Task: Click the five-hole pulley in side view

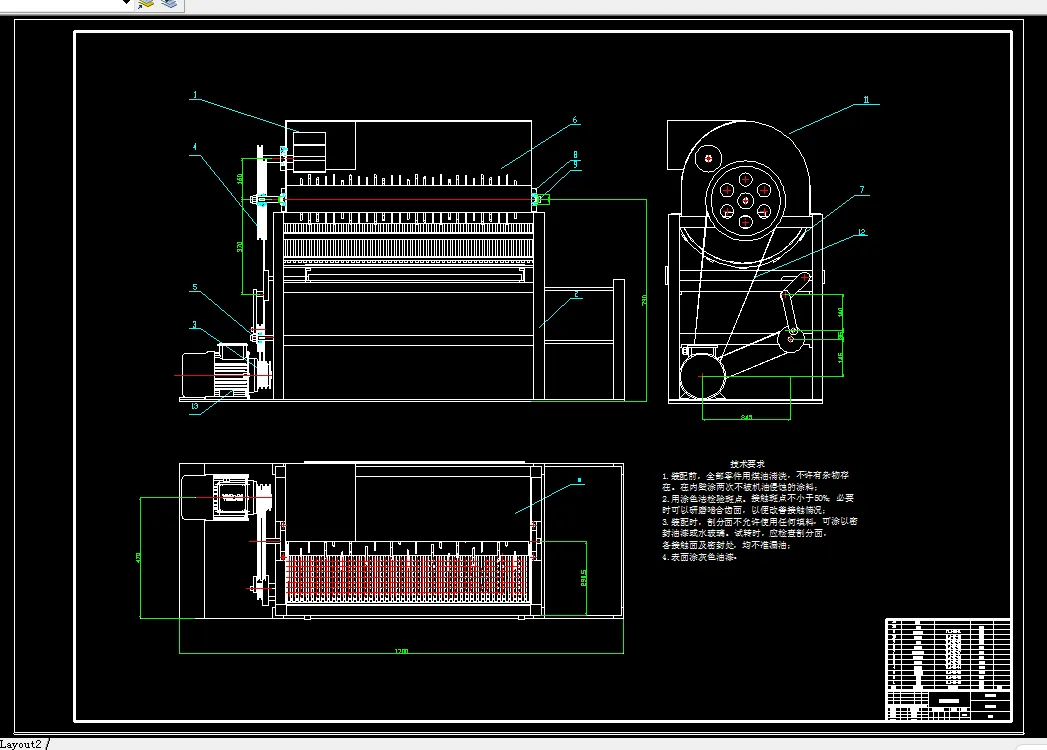Action: [x=745, y=200]
